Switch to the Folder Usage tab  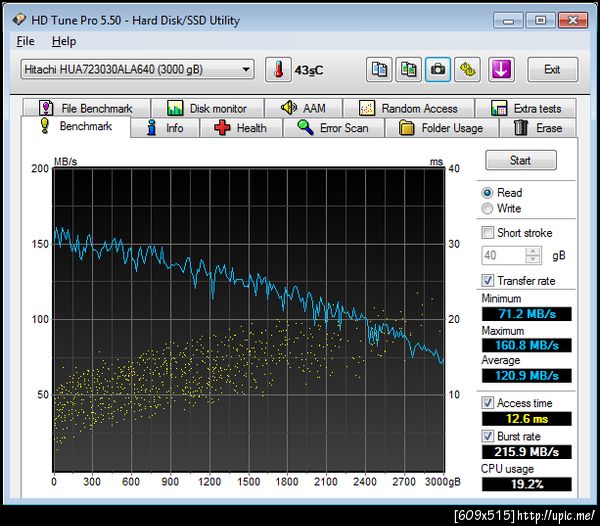click(x=441, y=128)
